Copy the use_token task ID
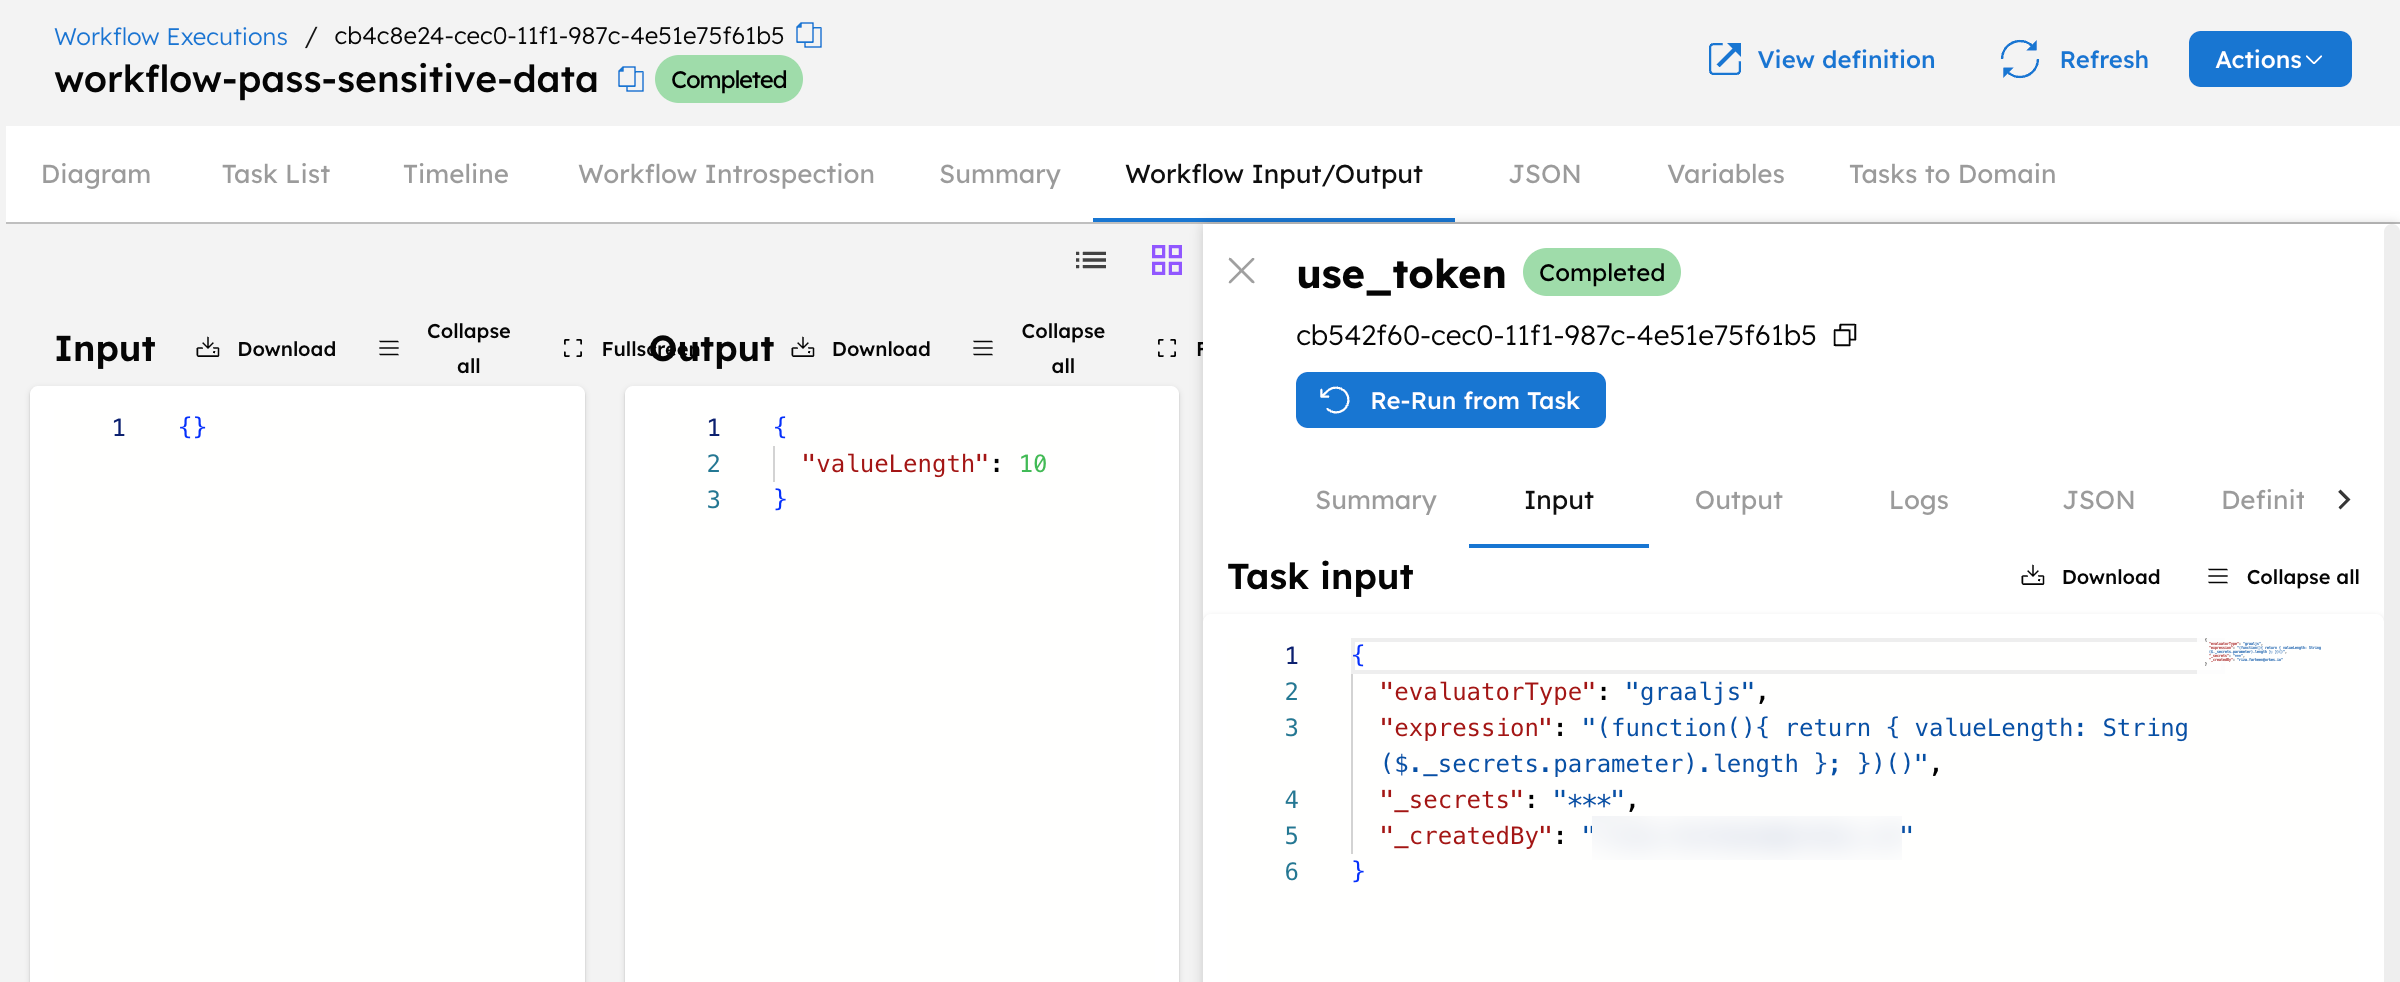This screenshot has width=2400, height=982. click(1845, 335)
